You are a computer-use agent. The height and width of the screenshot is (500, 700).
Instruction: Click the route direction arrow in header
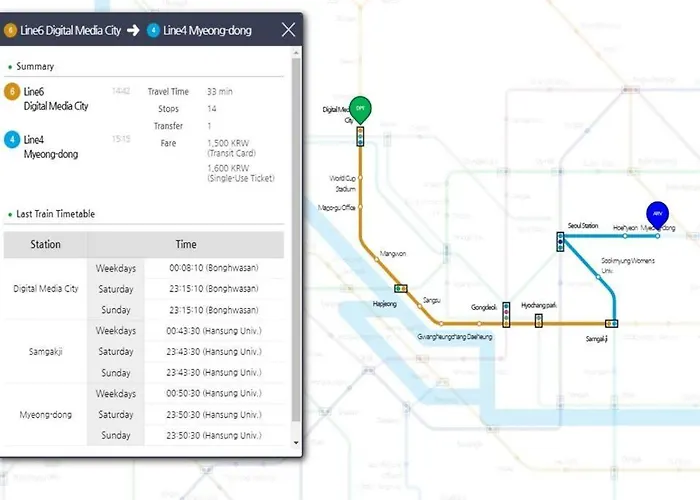tap(133, 30)
